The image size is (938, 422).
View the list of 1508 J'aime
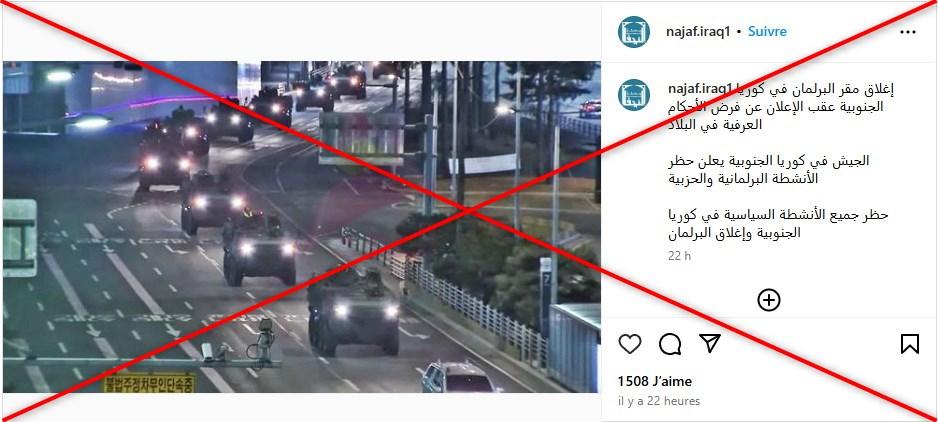click(x=654, y=381)
